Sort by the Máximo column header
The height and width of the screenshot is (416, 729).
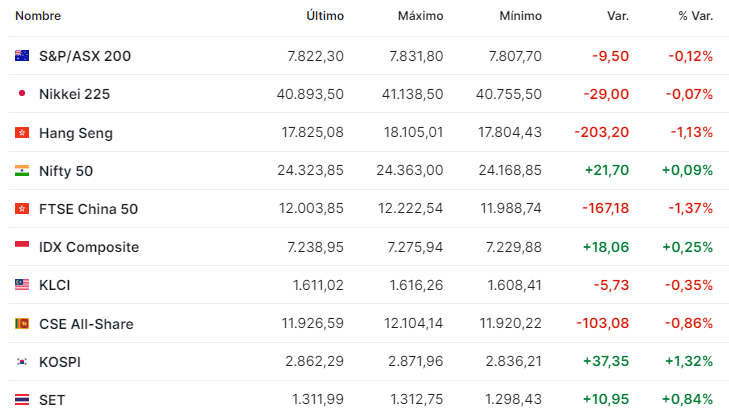pyautogui.click(x=420, y=16)
